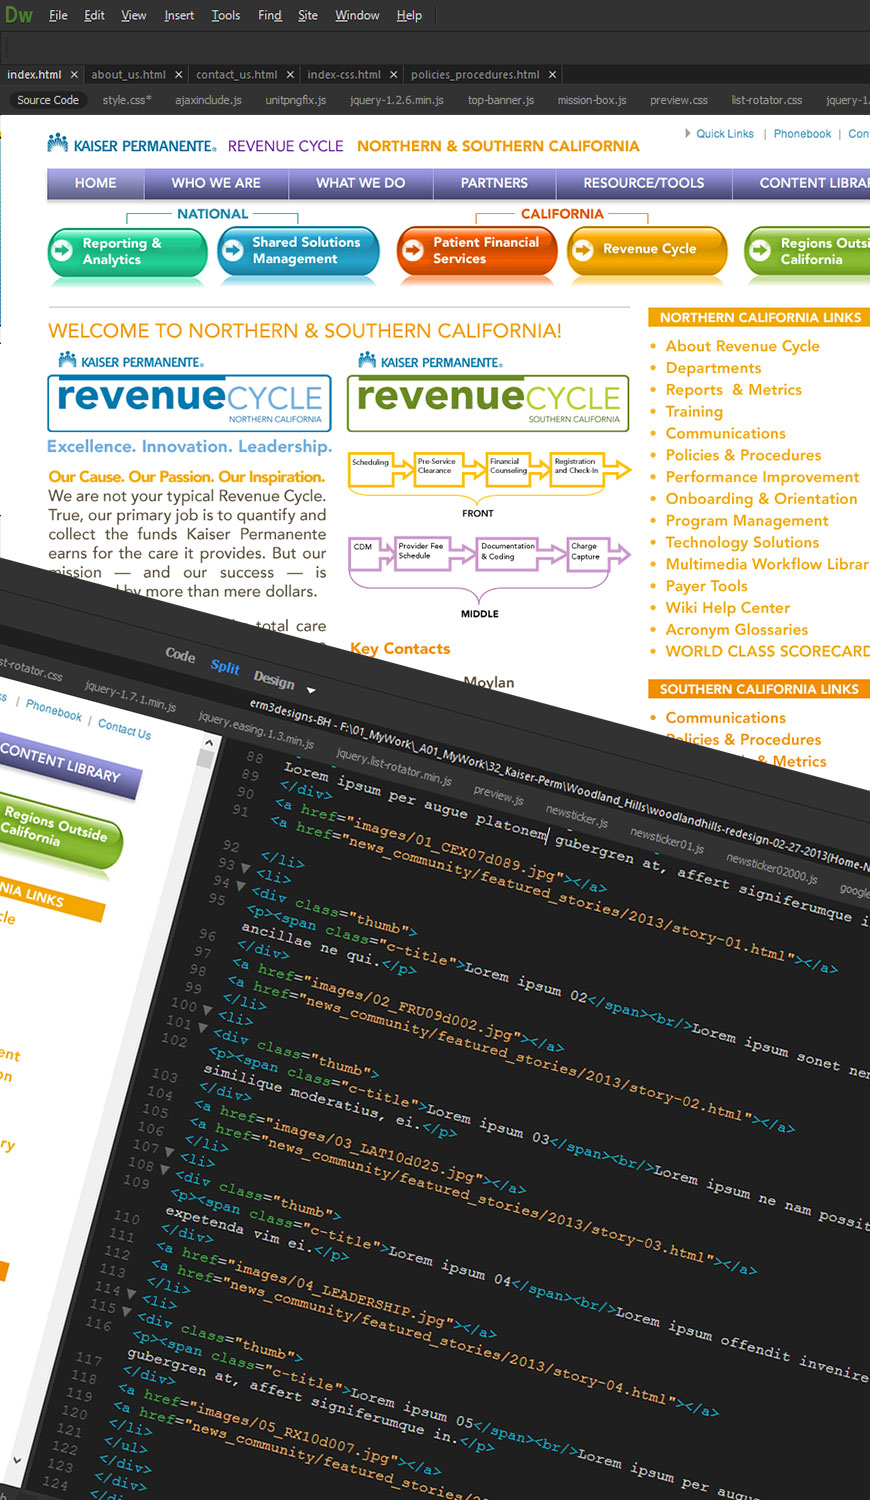Screen dimensions: 870x1500
Task: Open the jquery-1.2.6.min.js related file
Action: [x=397, y=100]
